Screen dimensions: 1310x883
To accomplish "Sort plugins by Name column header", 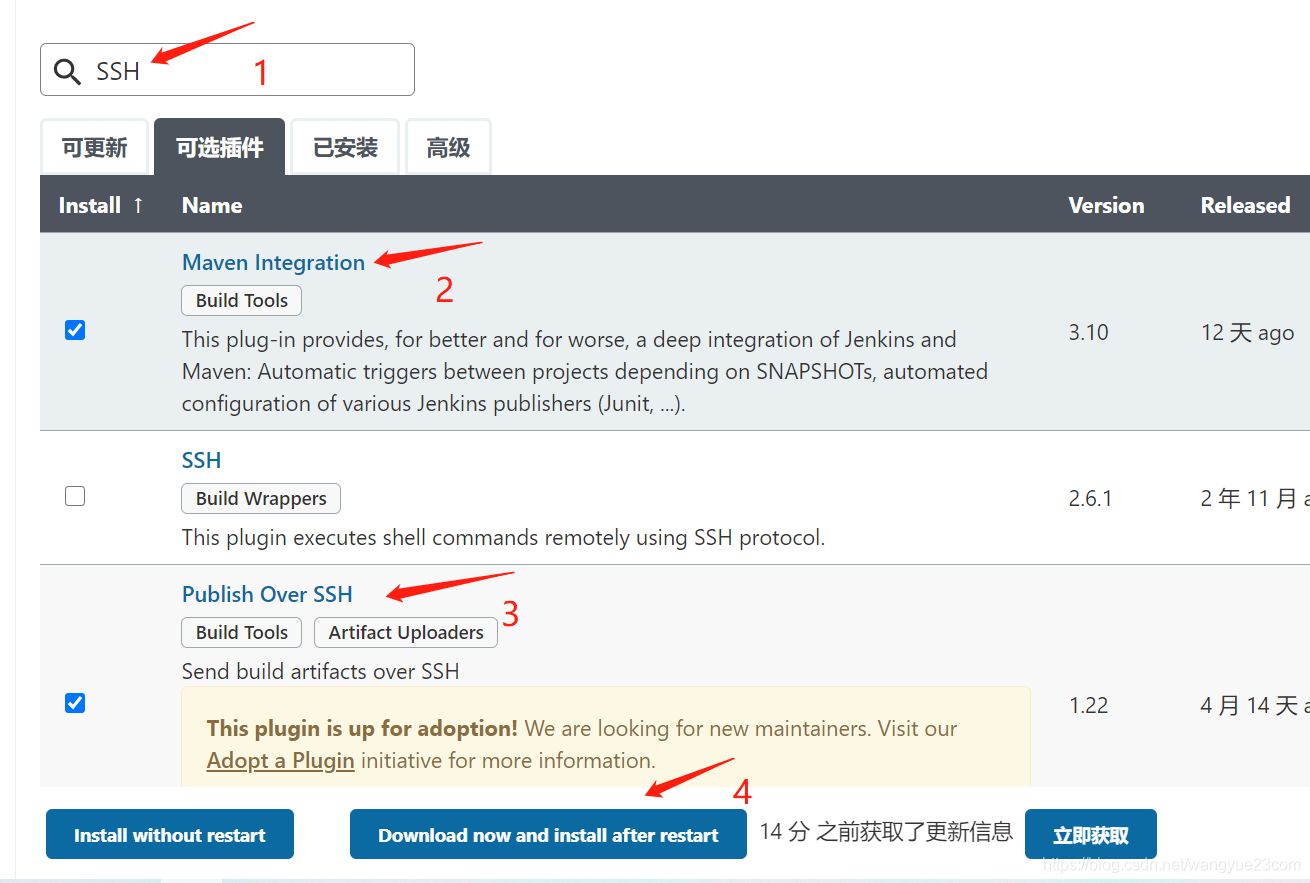I will click(212, 205).
